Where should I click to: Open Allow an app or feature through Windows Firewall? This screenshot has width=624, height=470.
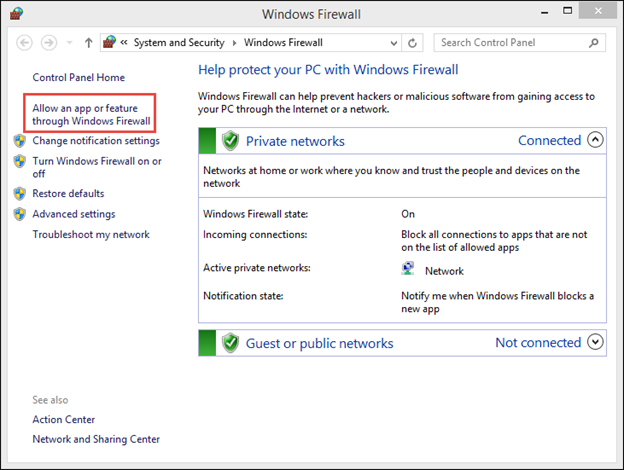91,115
